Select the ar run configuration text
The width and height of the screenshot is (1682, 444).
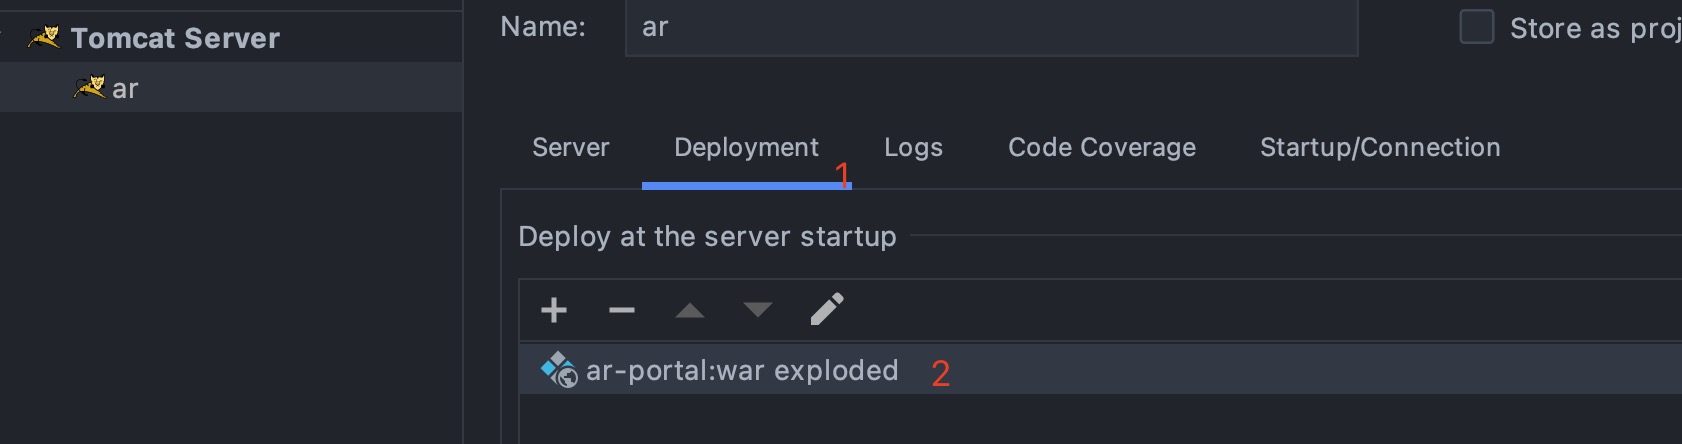coord(125,89)
